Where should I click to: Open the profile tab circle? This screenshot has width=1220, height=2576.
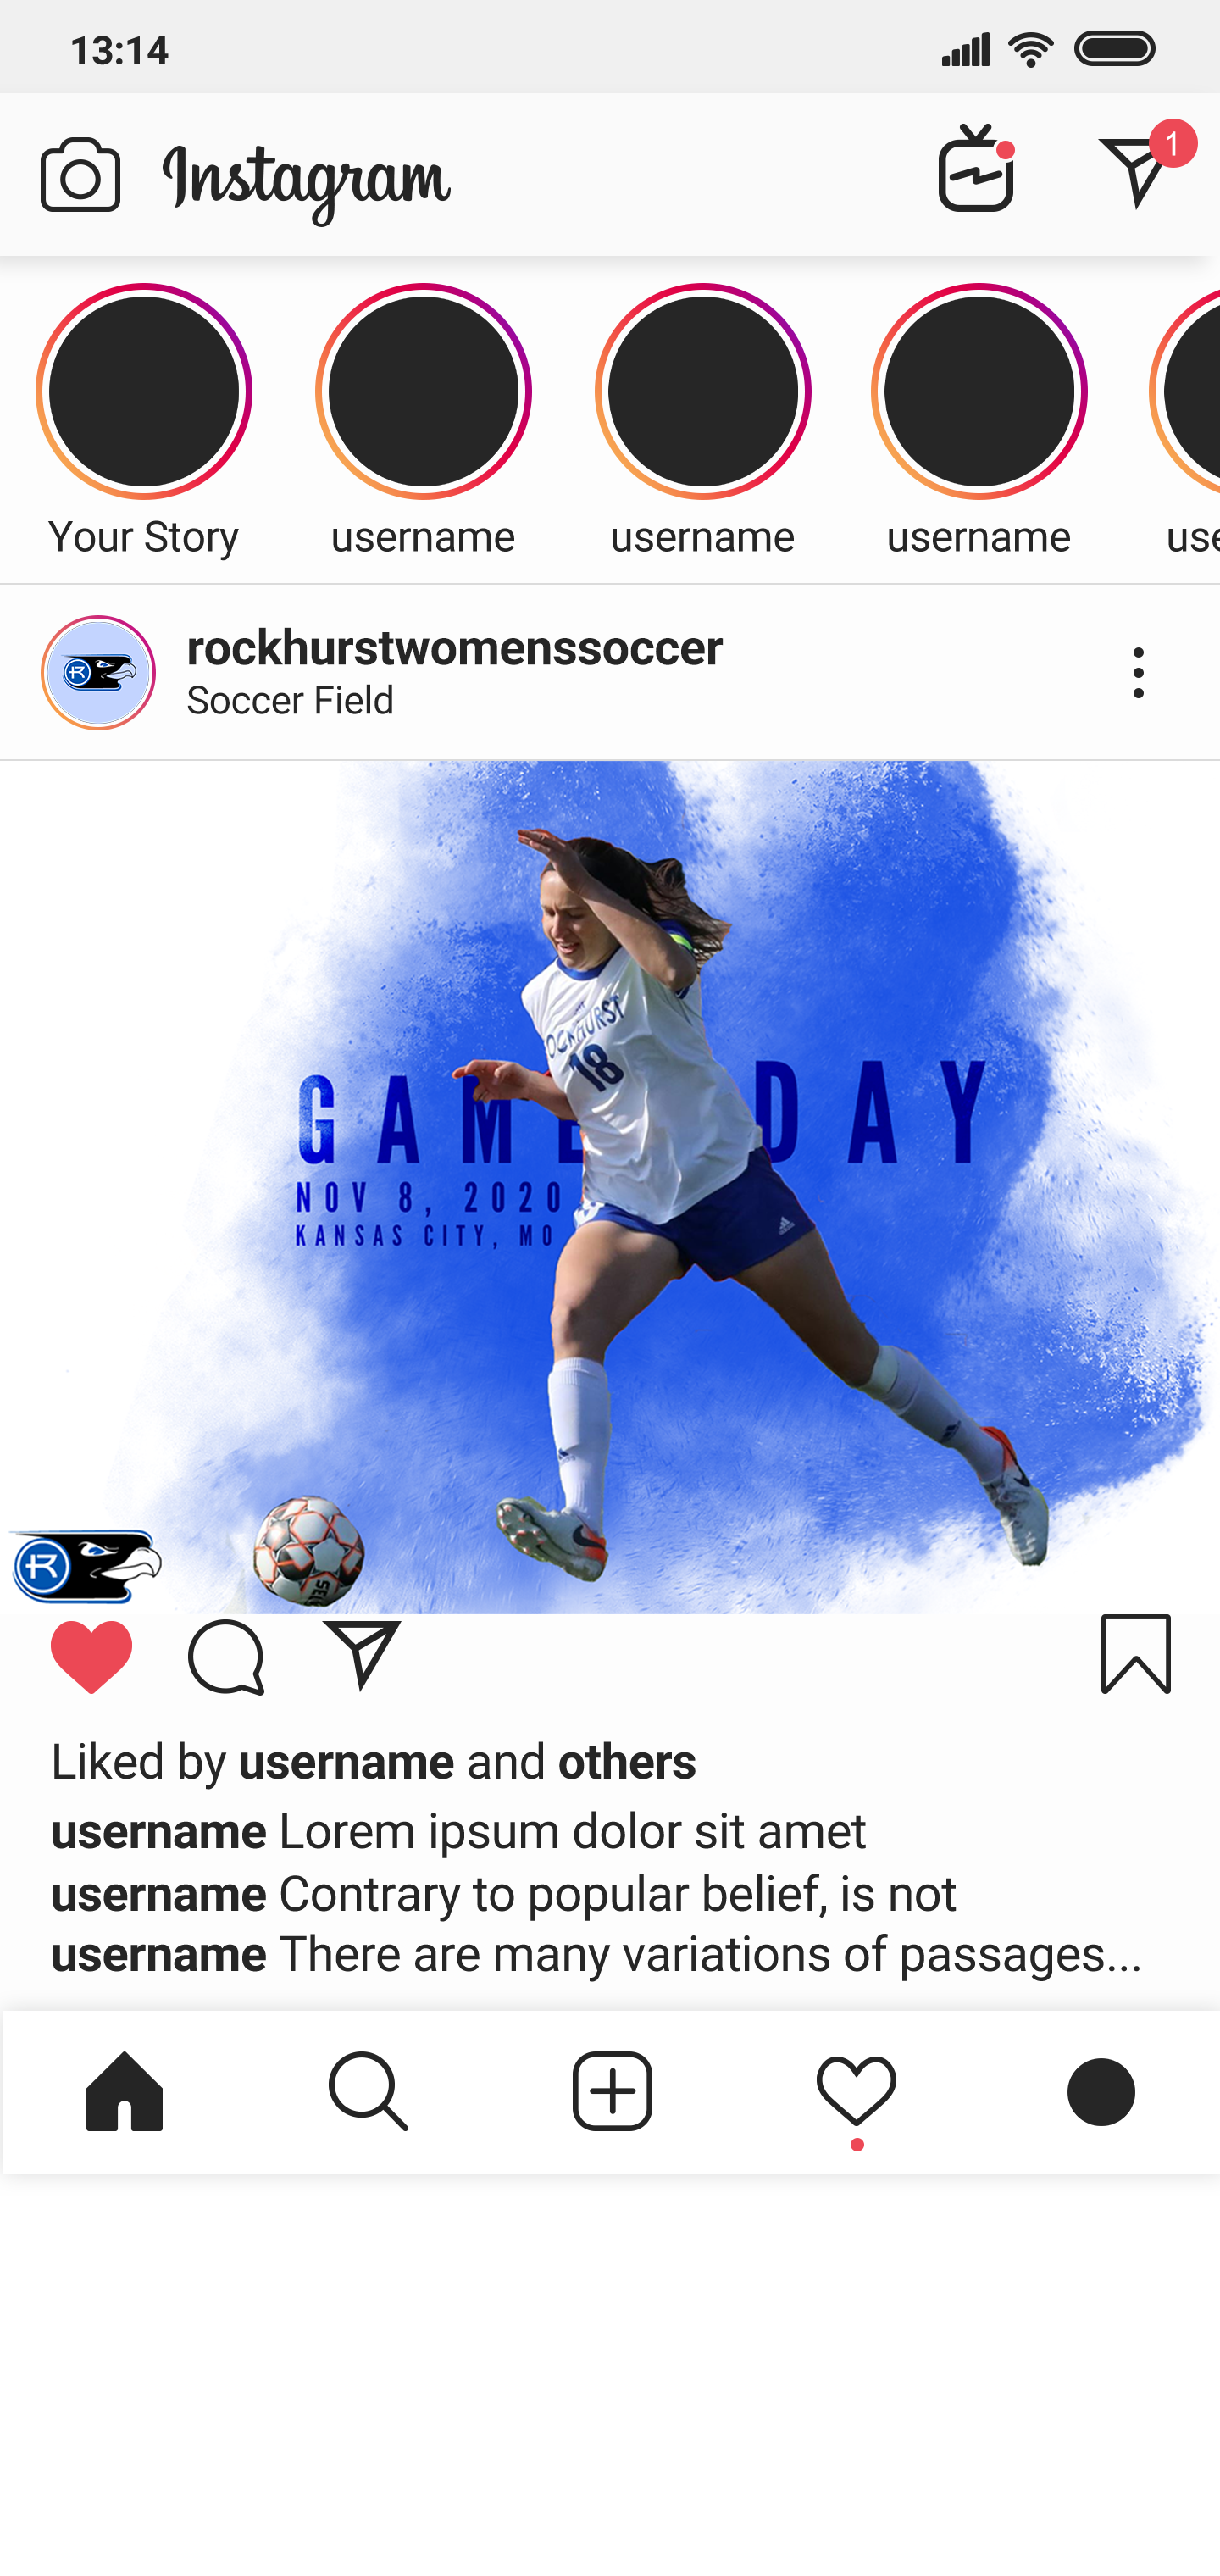(1101, 2091)
